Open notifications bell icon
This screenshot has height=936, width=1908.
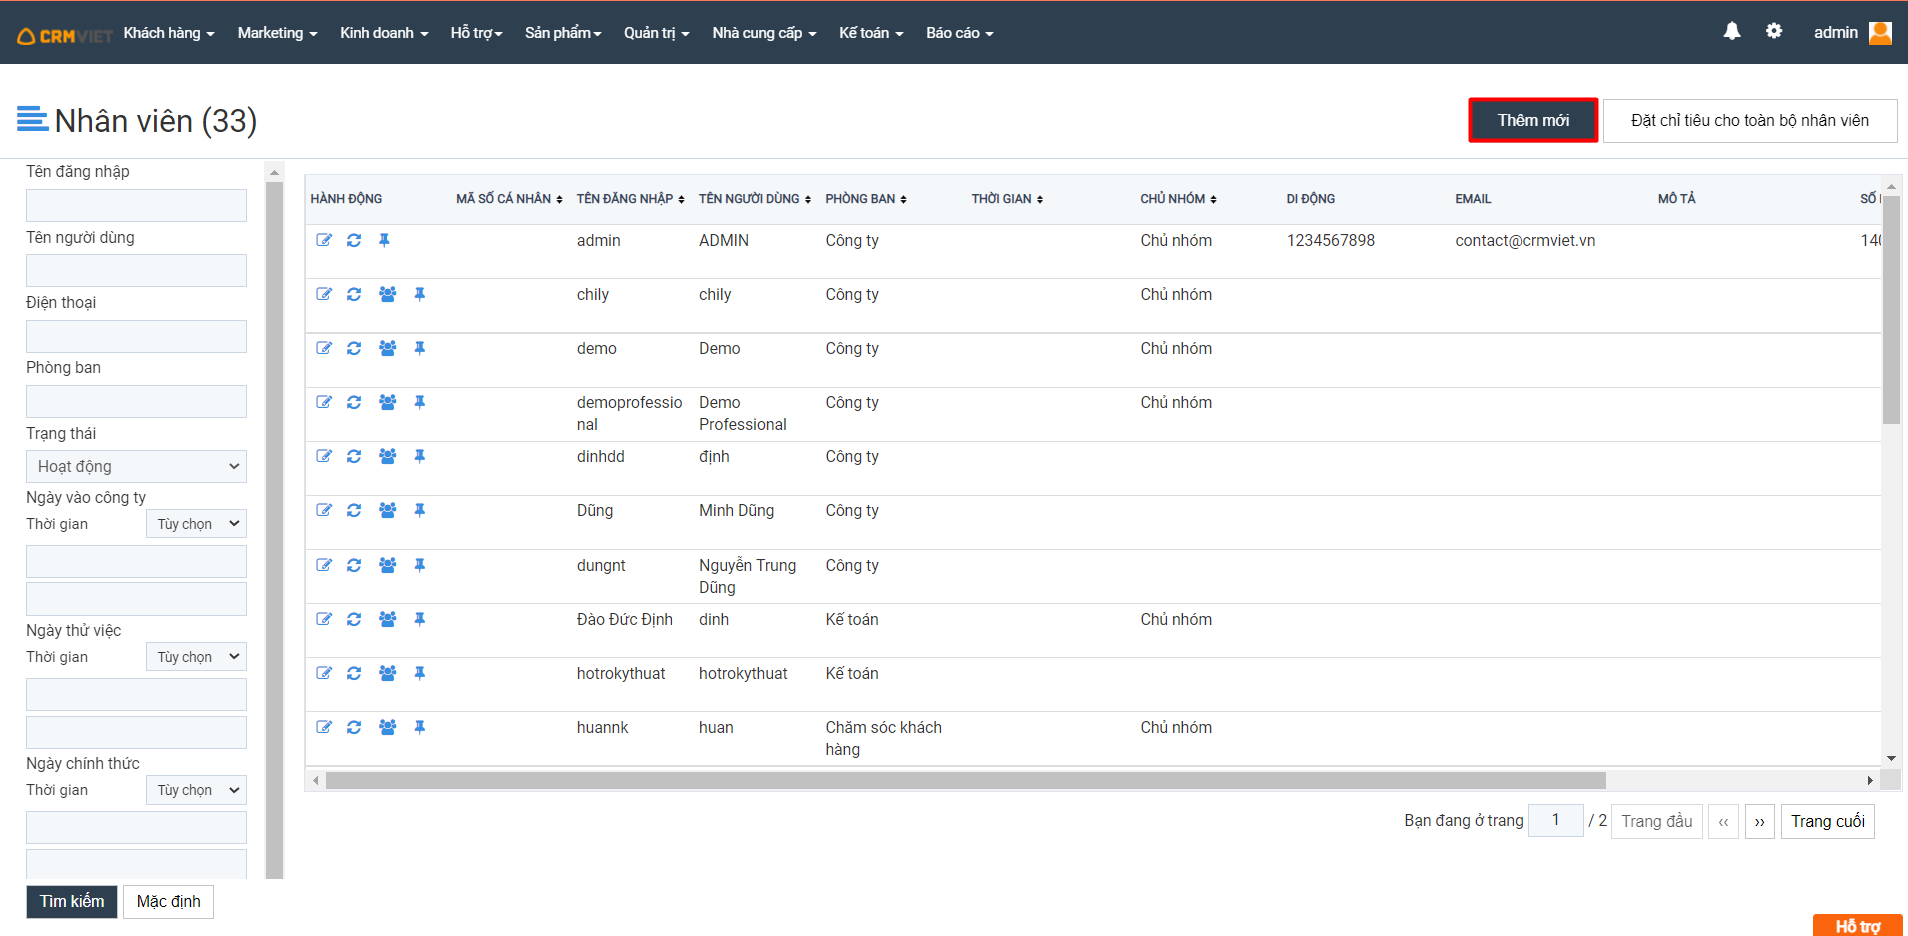1732,32
